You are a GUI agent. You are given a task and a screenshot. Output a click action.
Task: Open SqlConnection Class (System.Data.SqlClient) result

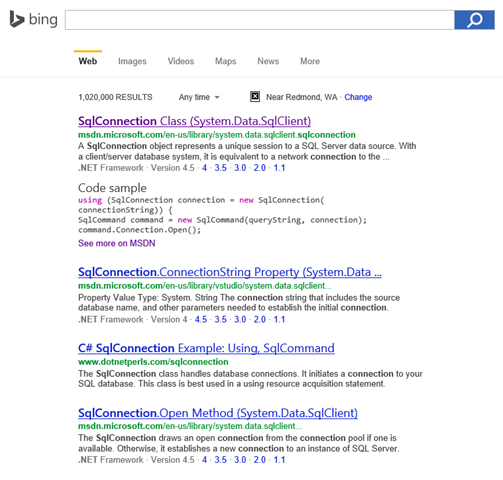(194, 121)
